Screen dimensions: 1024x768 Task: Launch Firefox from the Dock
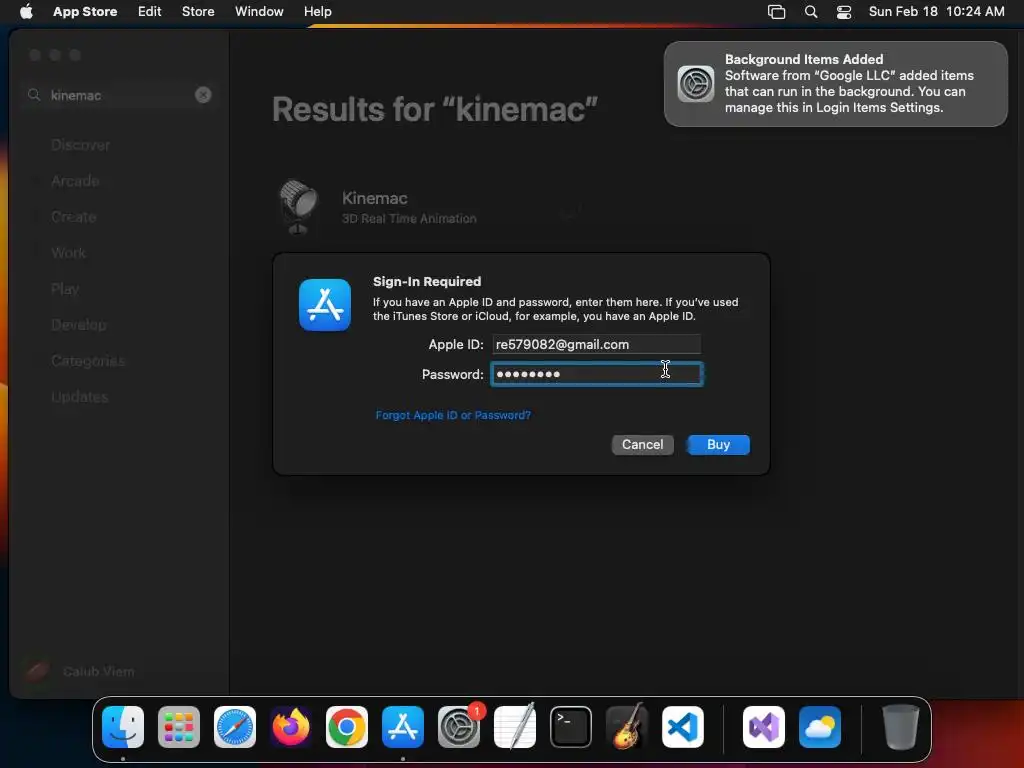291,727
